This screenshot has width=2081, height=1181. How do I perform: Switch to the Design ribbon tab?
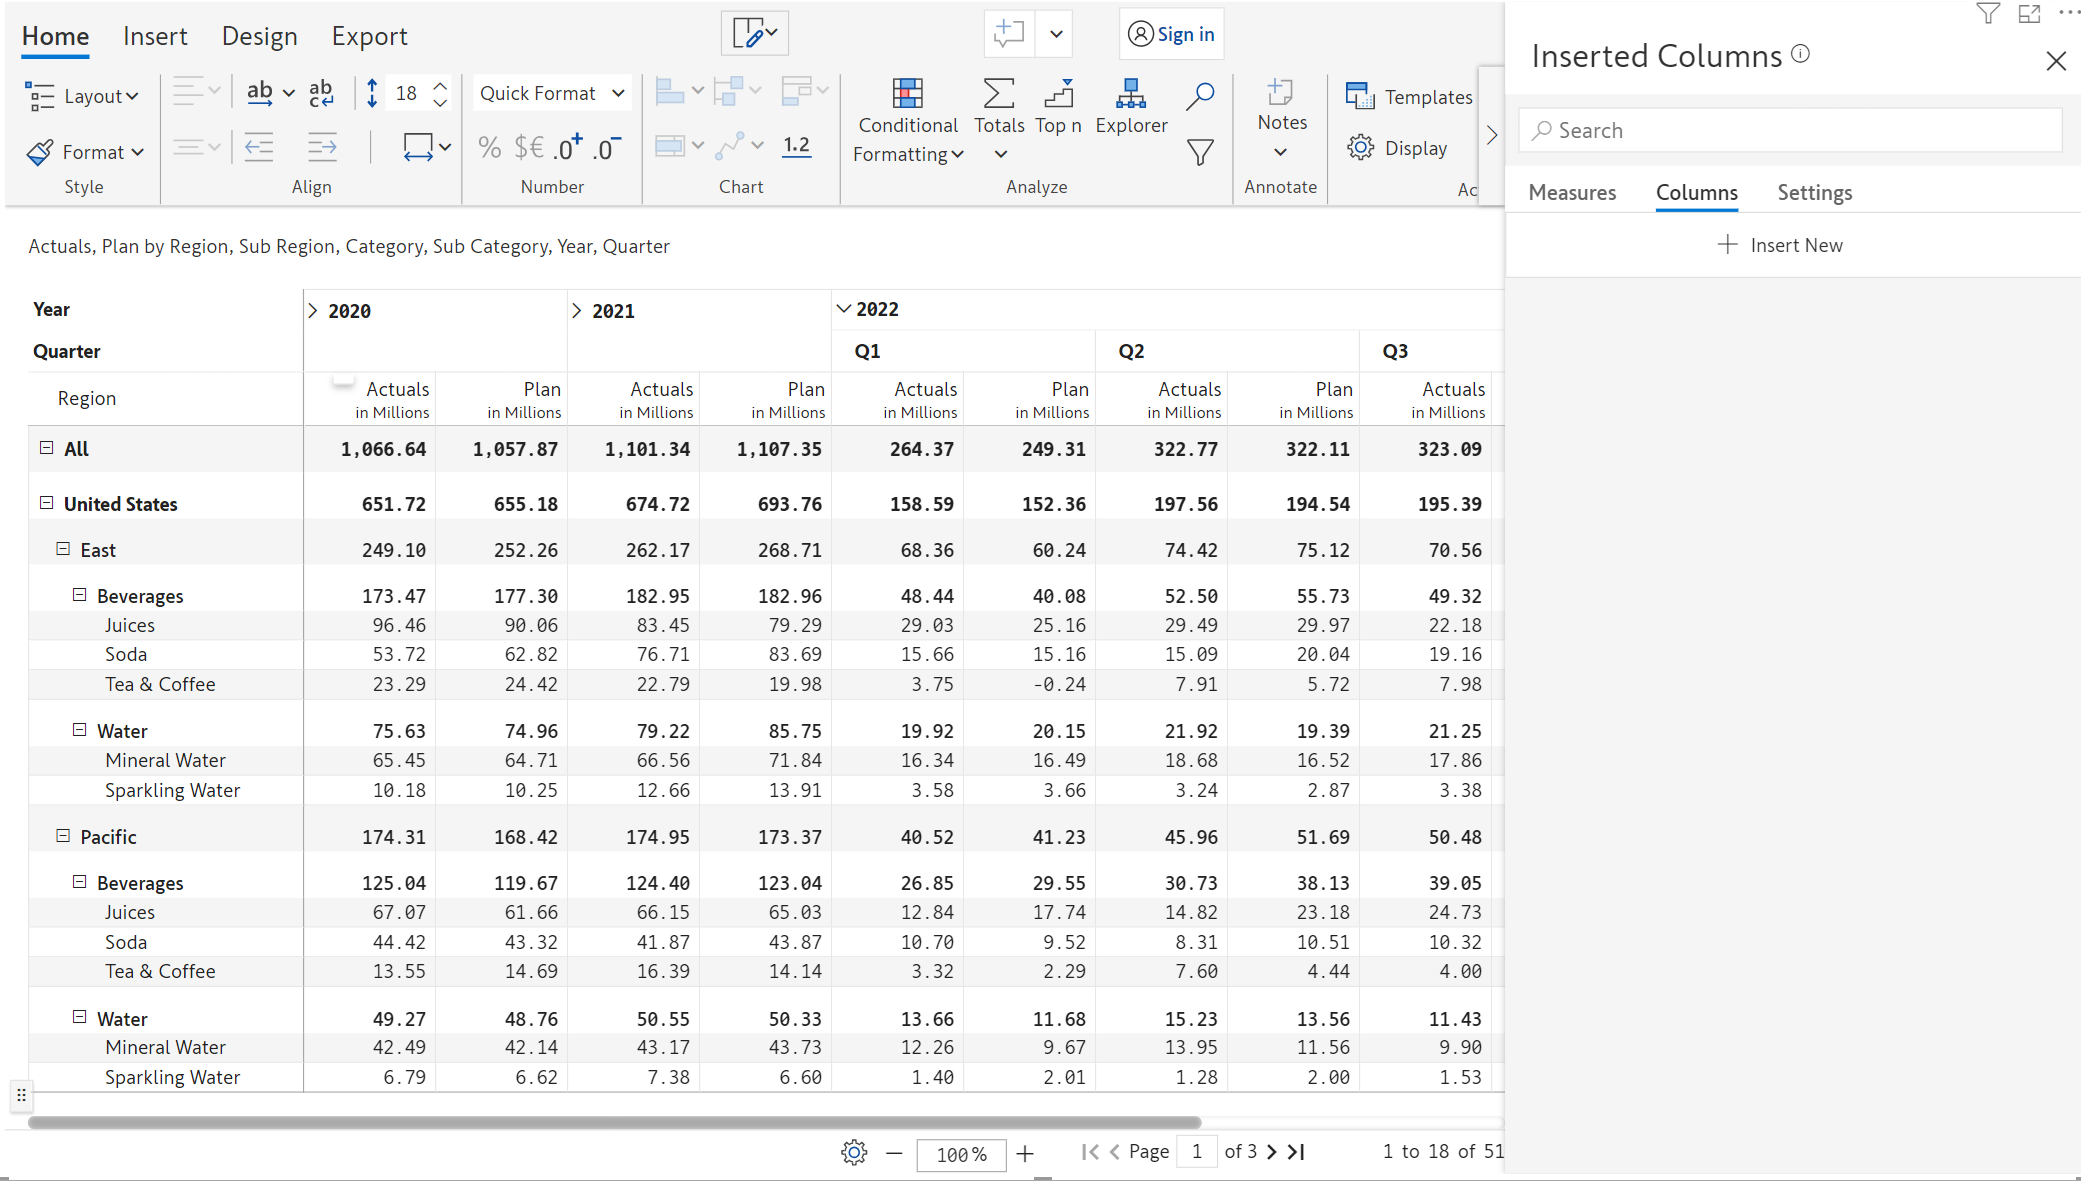pos(259,36)
